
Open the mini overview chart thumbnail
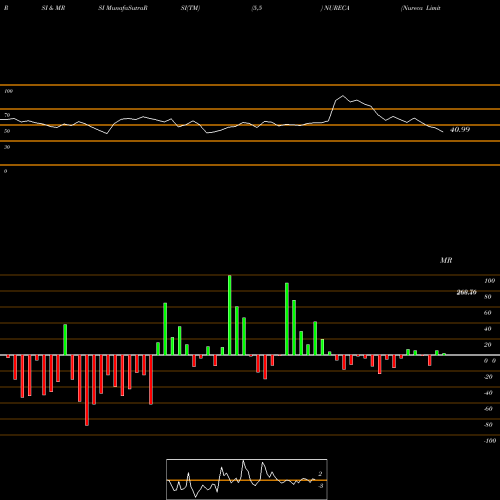click(247, 479)
